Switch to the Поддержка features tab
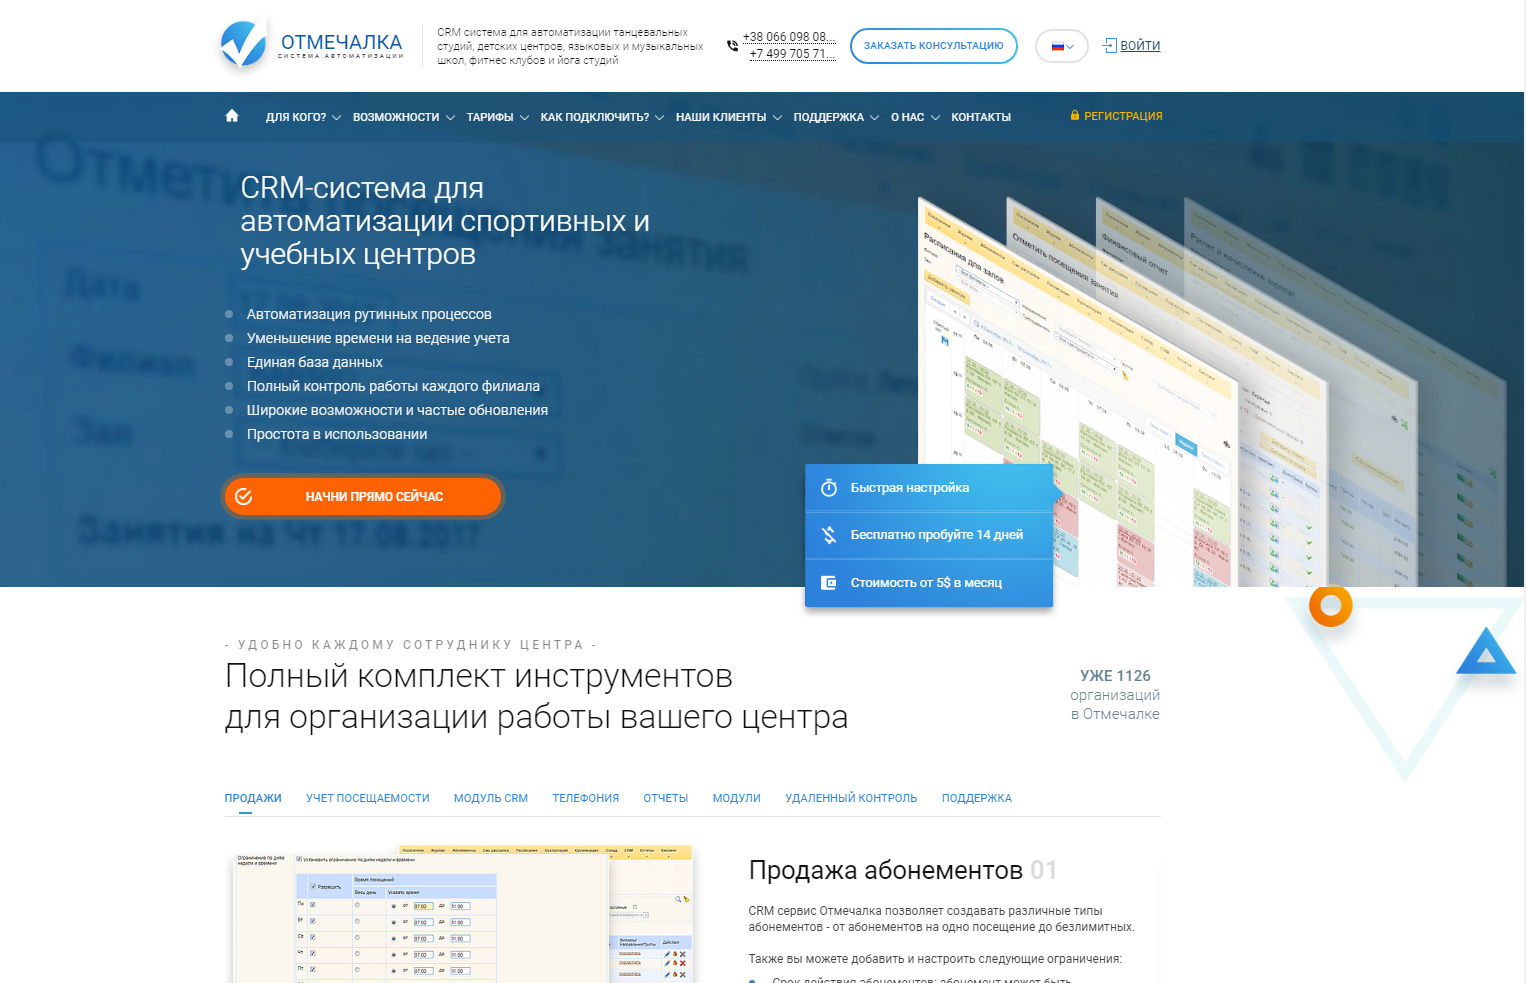The width and height of the screenshot is (1526, 983). click(977, 798)
